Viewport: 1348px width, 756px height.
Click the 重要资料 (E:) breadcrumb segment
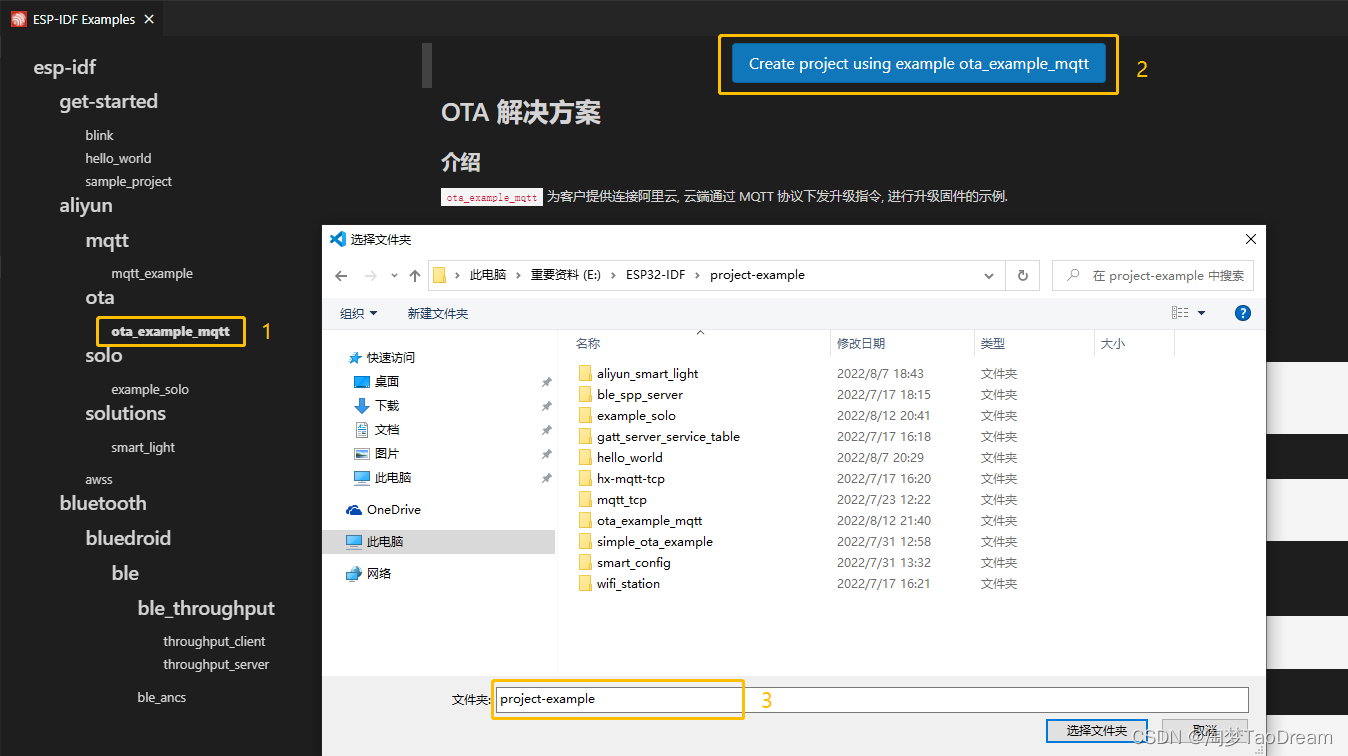566,275
